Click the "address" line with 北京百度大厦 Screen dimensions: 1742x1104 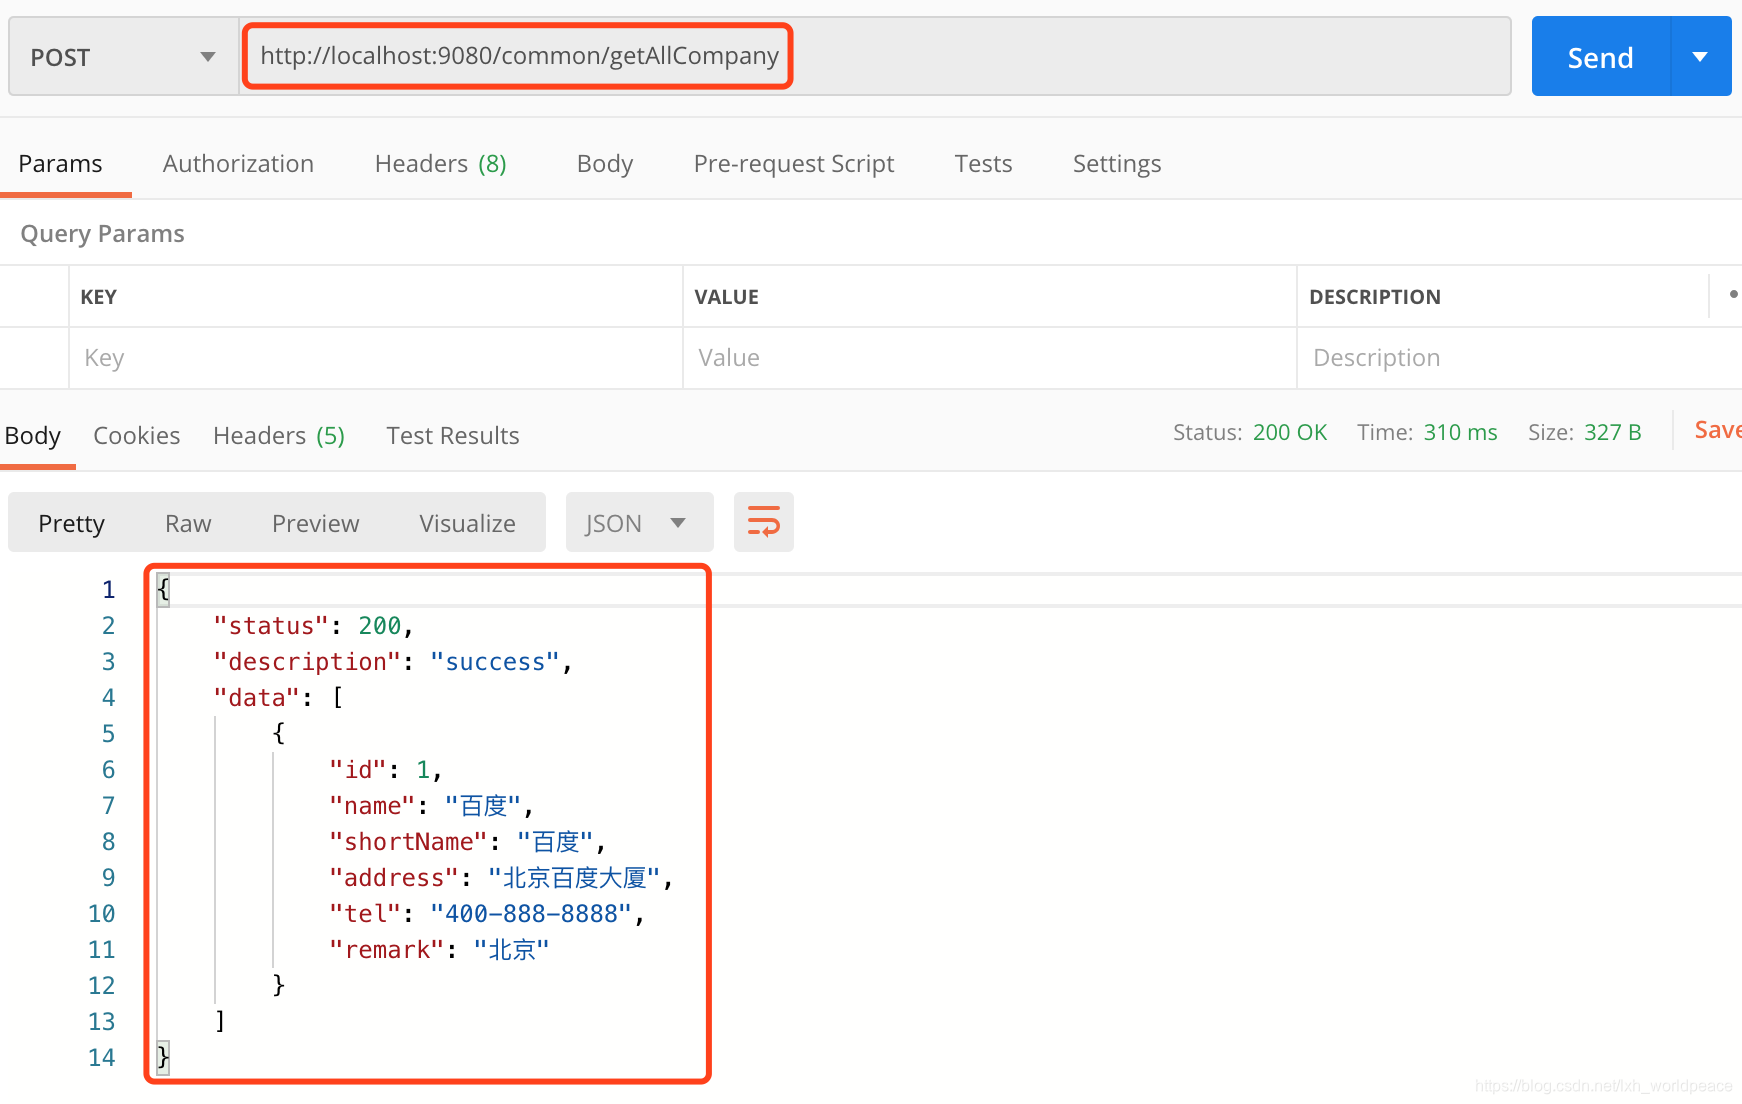click(501, 878)
